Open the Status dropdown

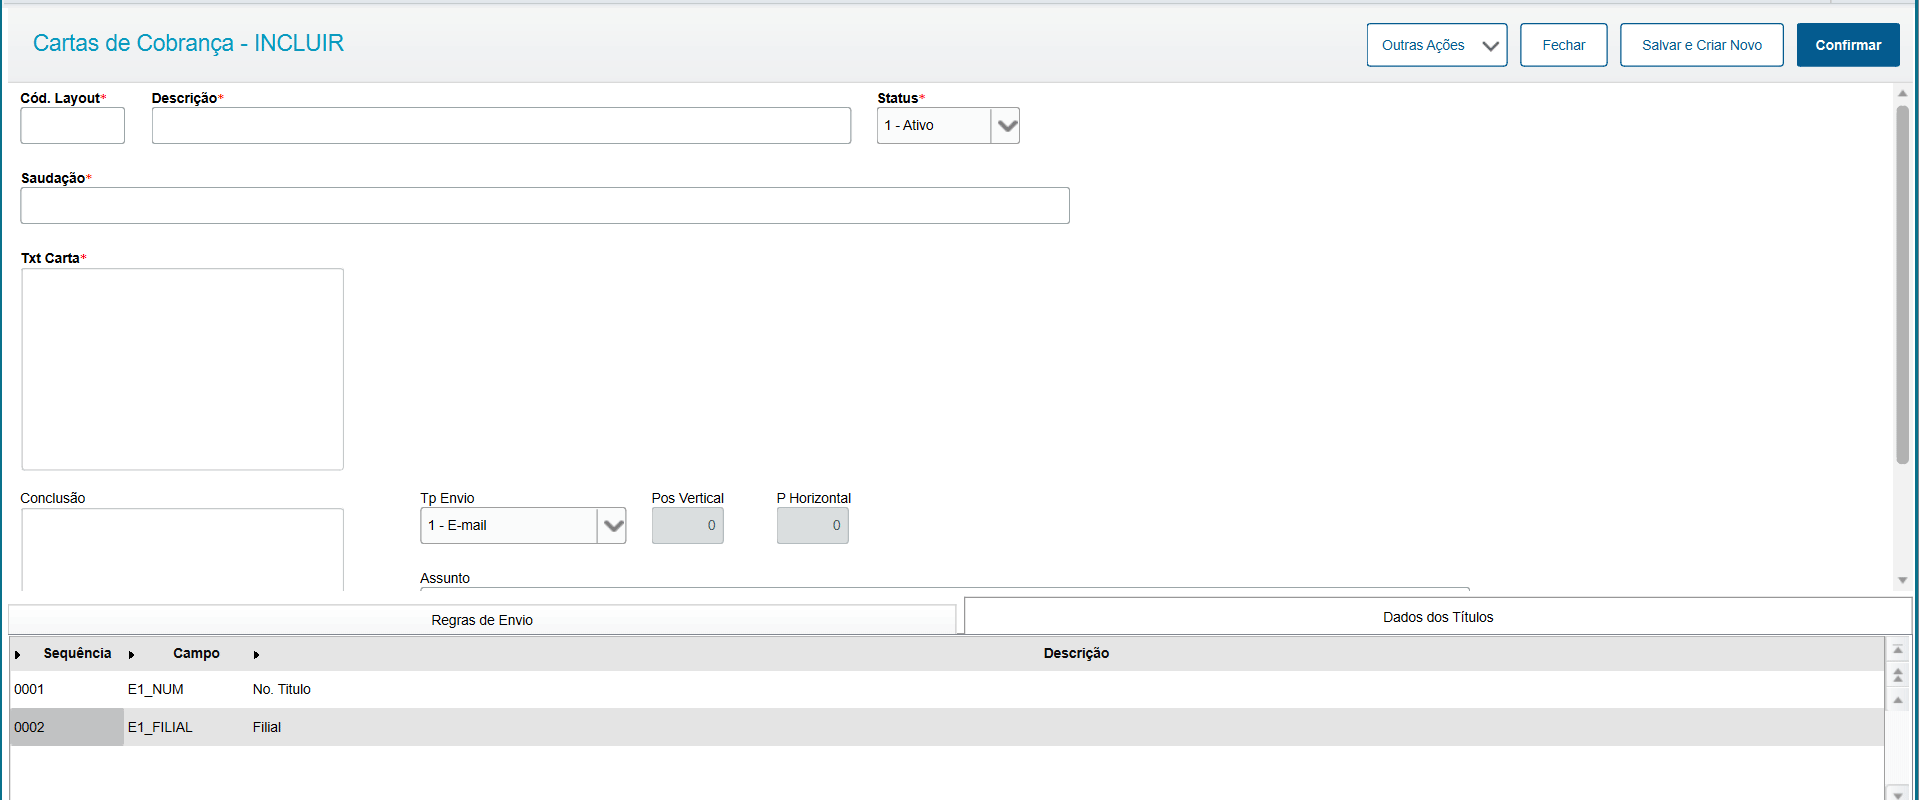(1006, 126)
